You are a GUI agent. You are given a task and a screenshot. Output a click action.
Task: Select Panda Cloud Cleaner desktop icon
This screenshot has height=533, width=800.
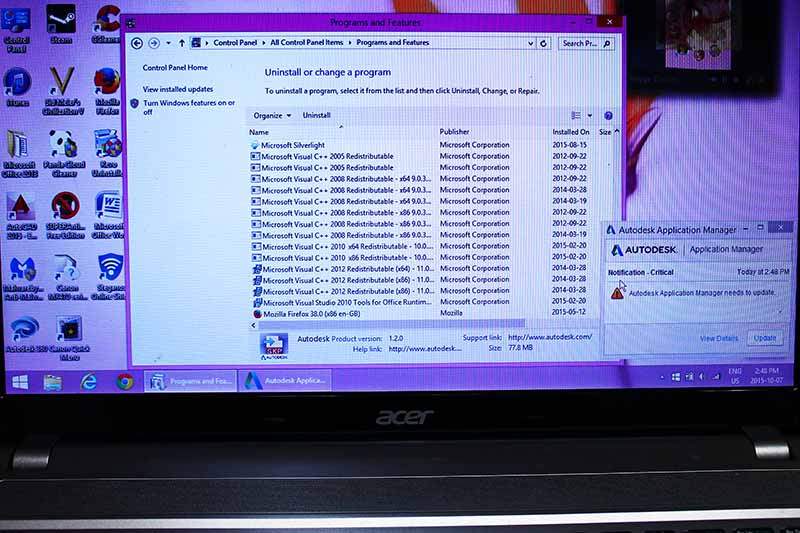pos(63,154)
